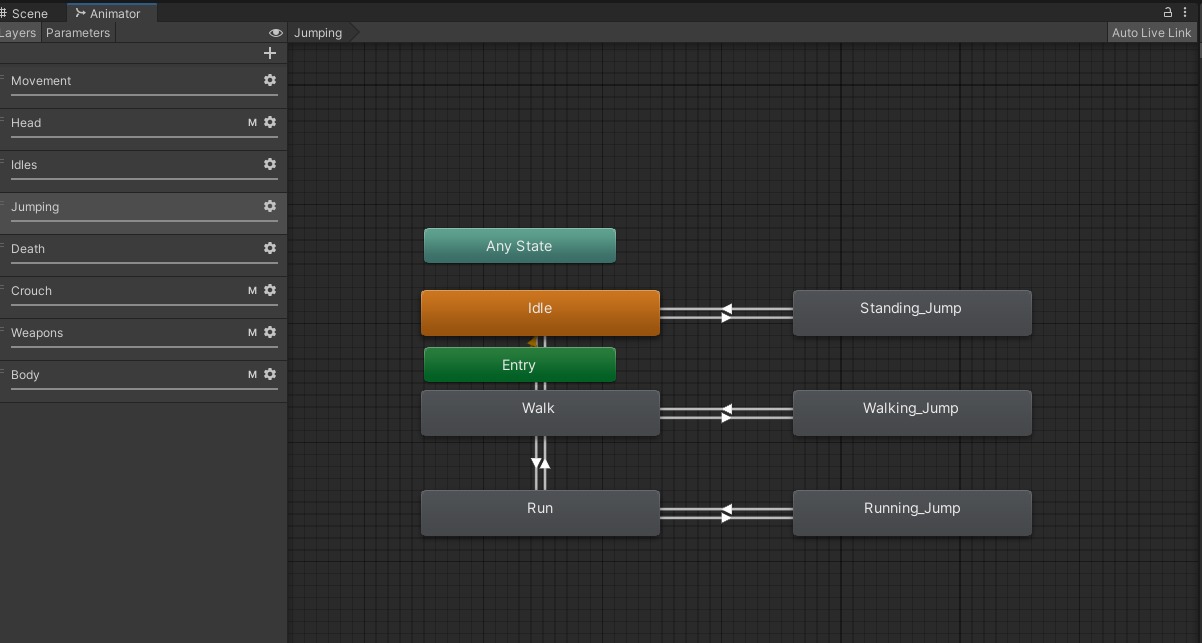Open the Layers tab
1202x643 pixels.
click(x=19, y=33)
